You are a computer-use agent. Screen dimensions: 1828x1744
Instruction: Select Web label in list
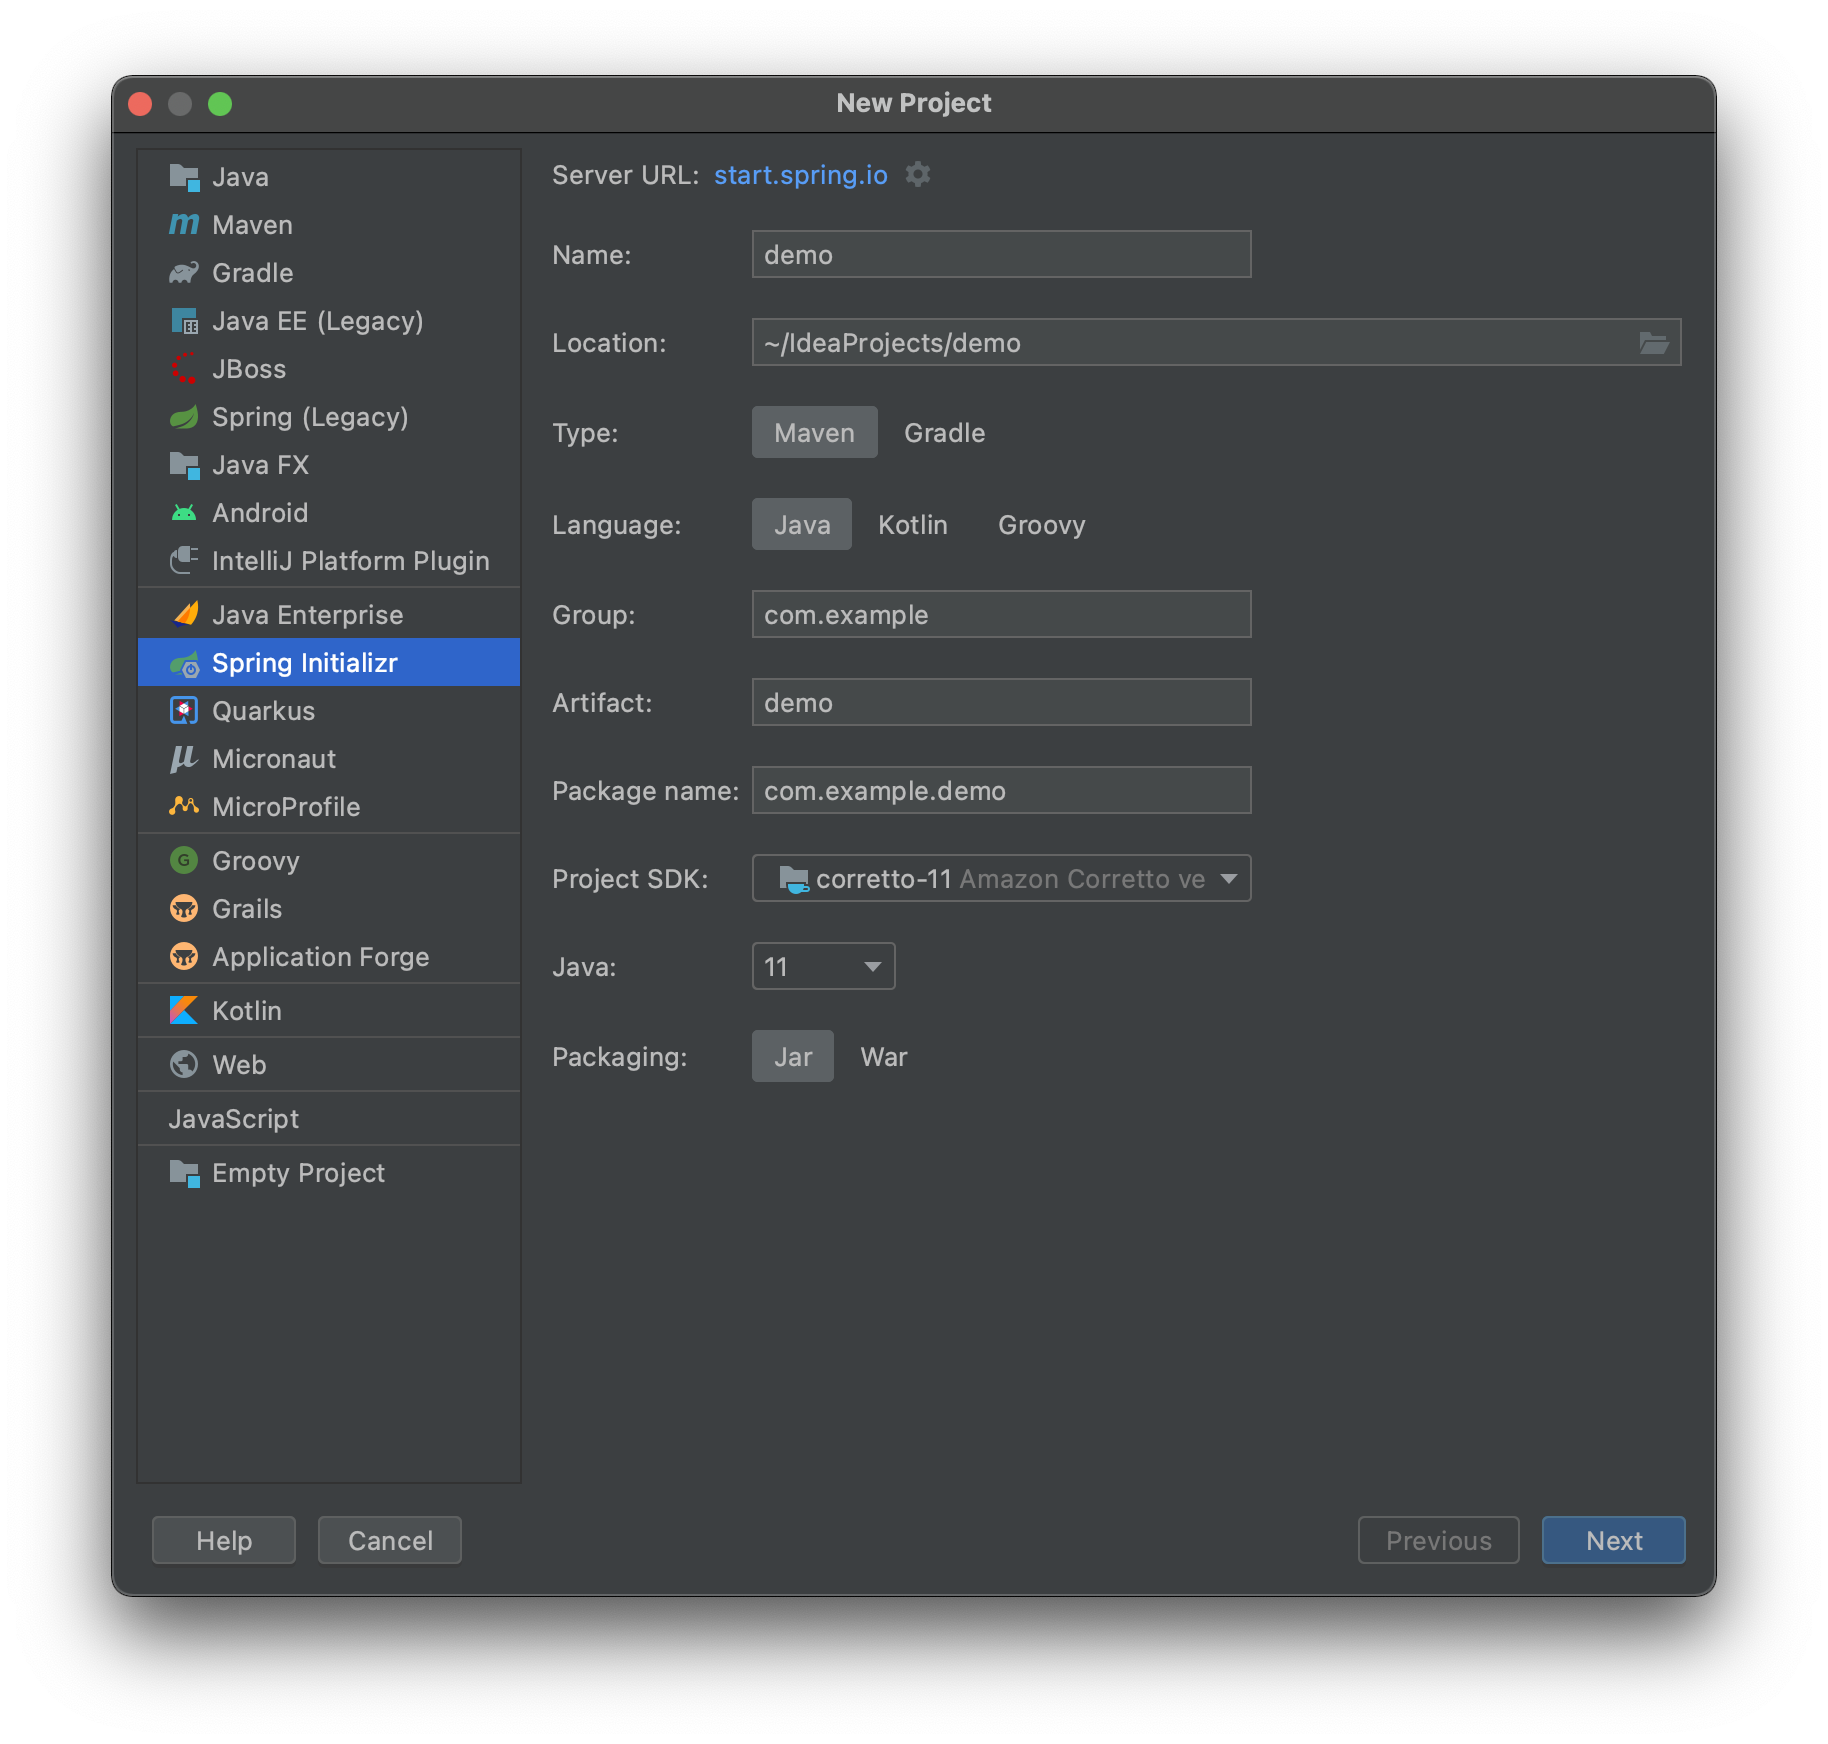239,1065
